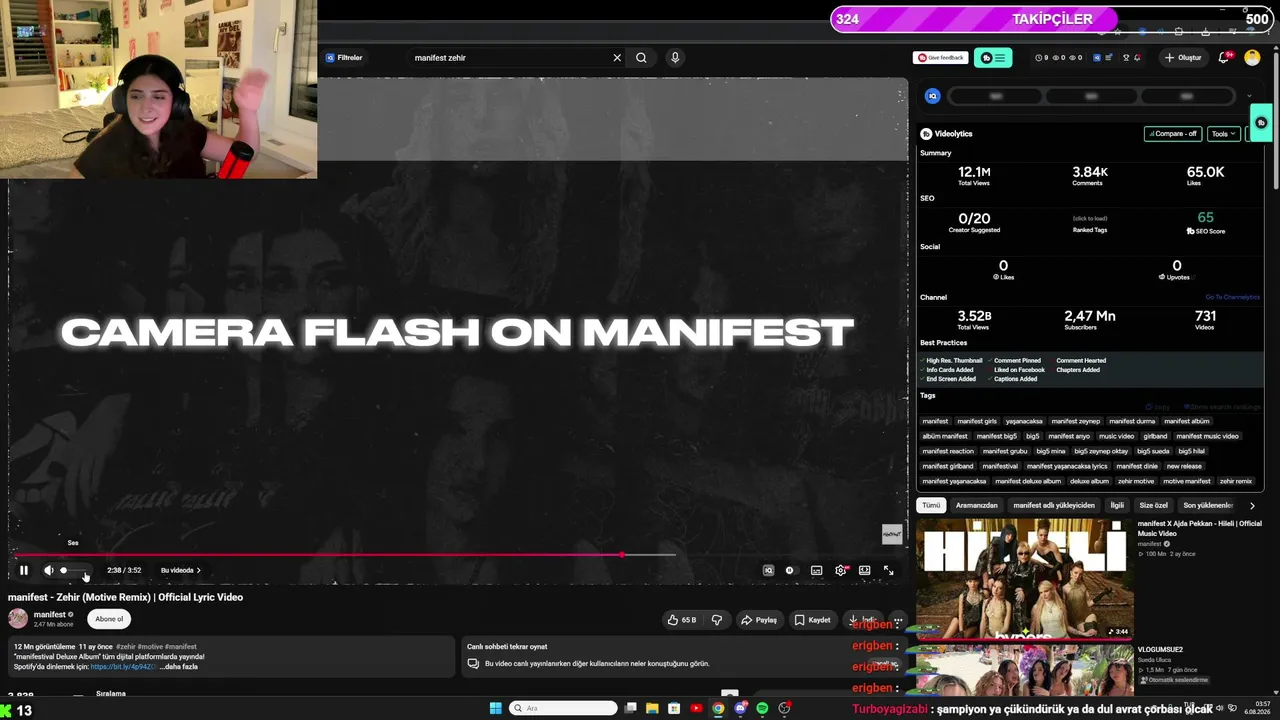The image size is (1280, 720).
Task: Select the Aramanızdan filter chip
Action: 976,505
